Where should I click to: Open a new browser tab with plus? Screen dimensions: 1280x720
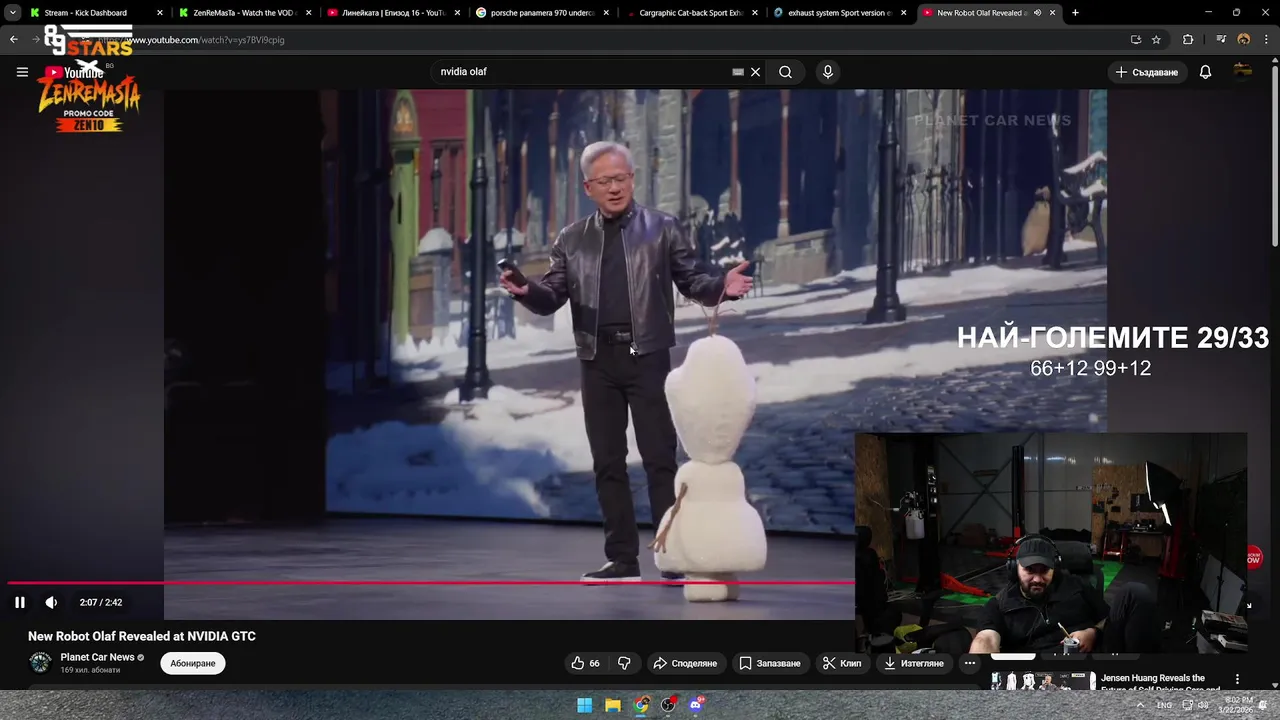click(1075, 13)
